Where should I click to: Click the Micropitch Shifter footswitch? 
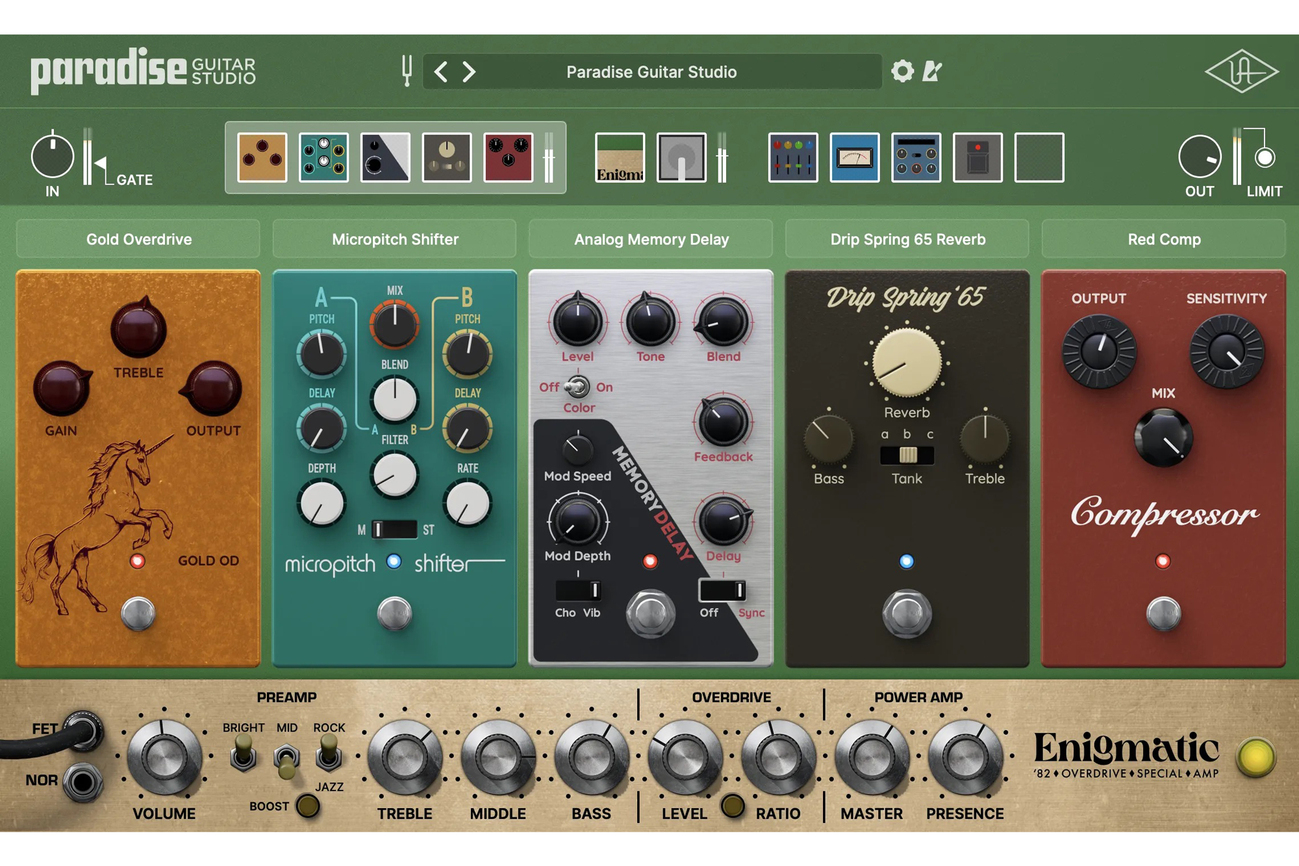[x=394, y=613]
